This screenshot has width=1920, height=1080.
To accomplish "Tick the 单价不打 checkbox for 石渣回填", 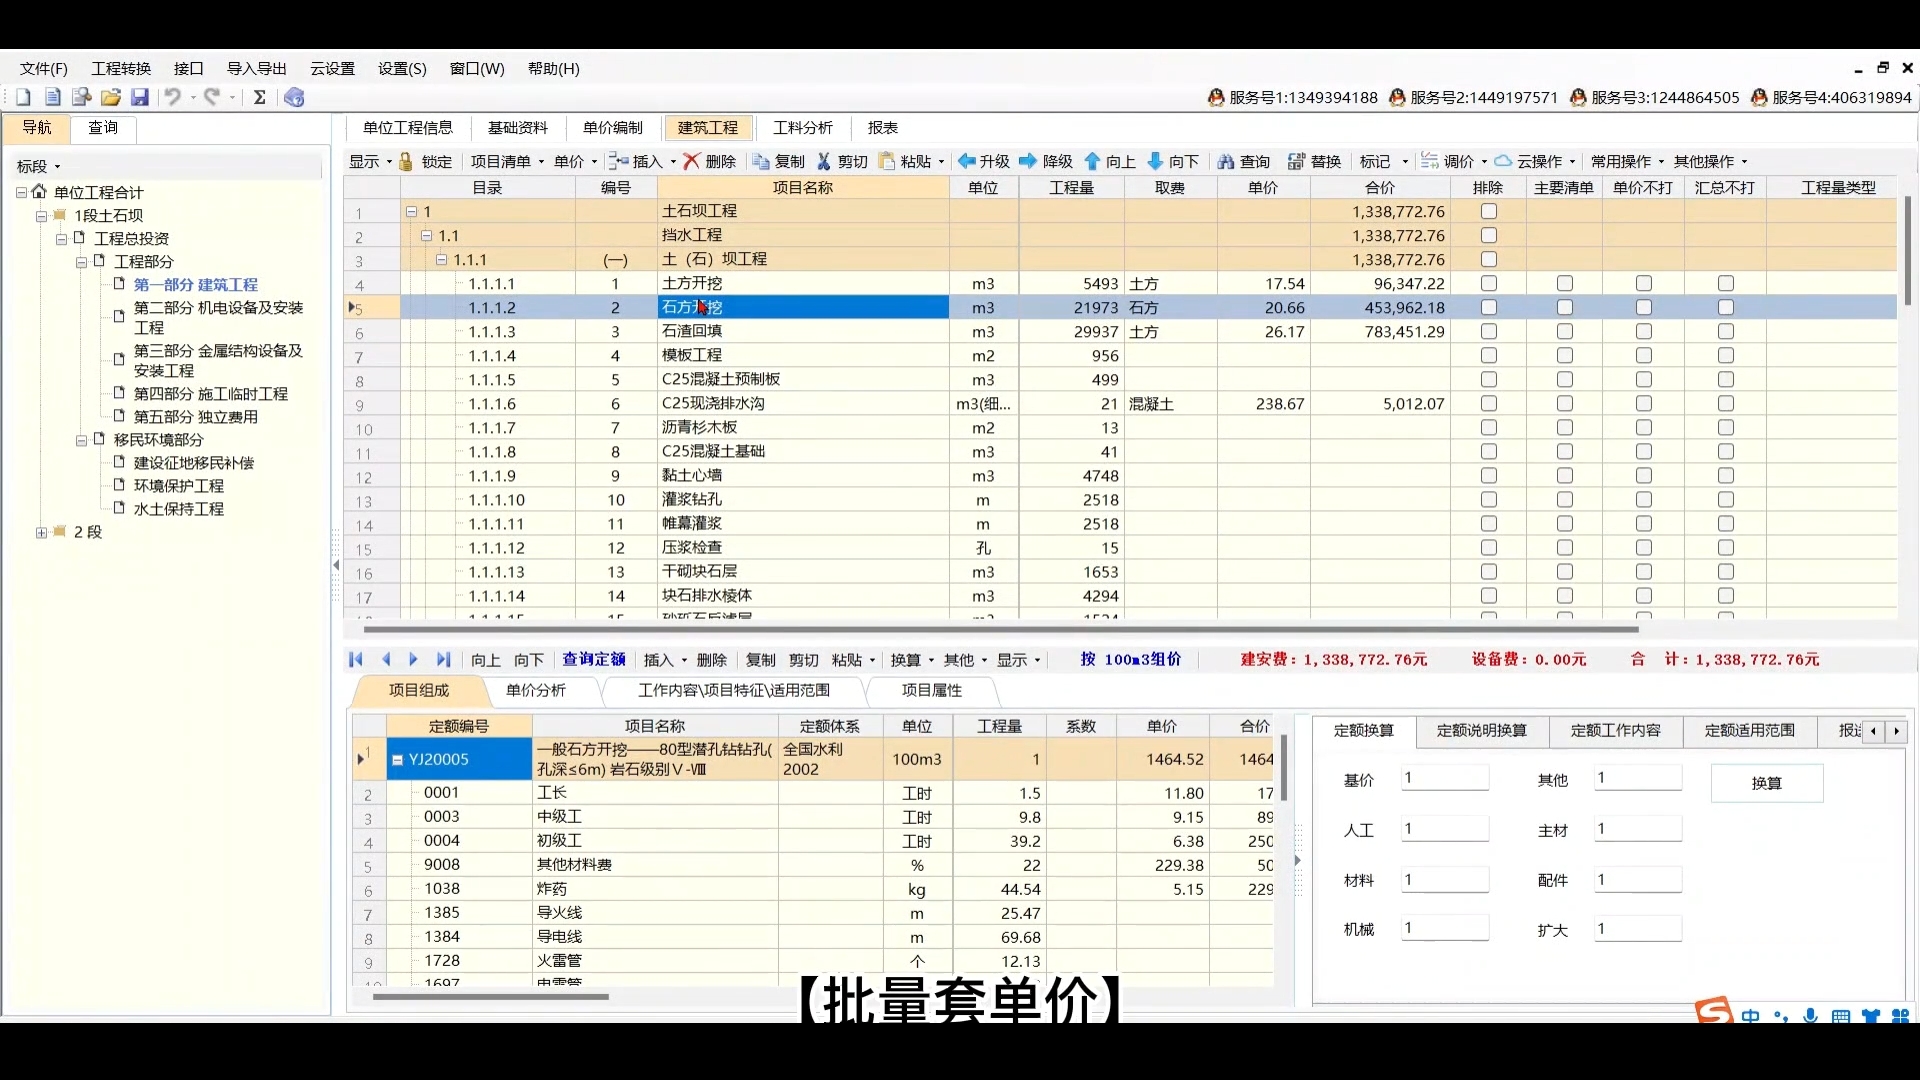I will click(x=1644, y=331).
